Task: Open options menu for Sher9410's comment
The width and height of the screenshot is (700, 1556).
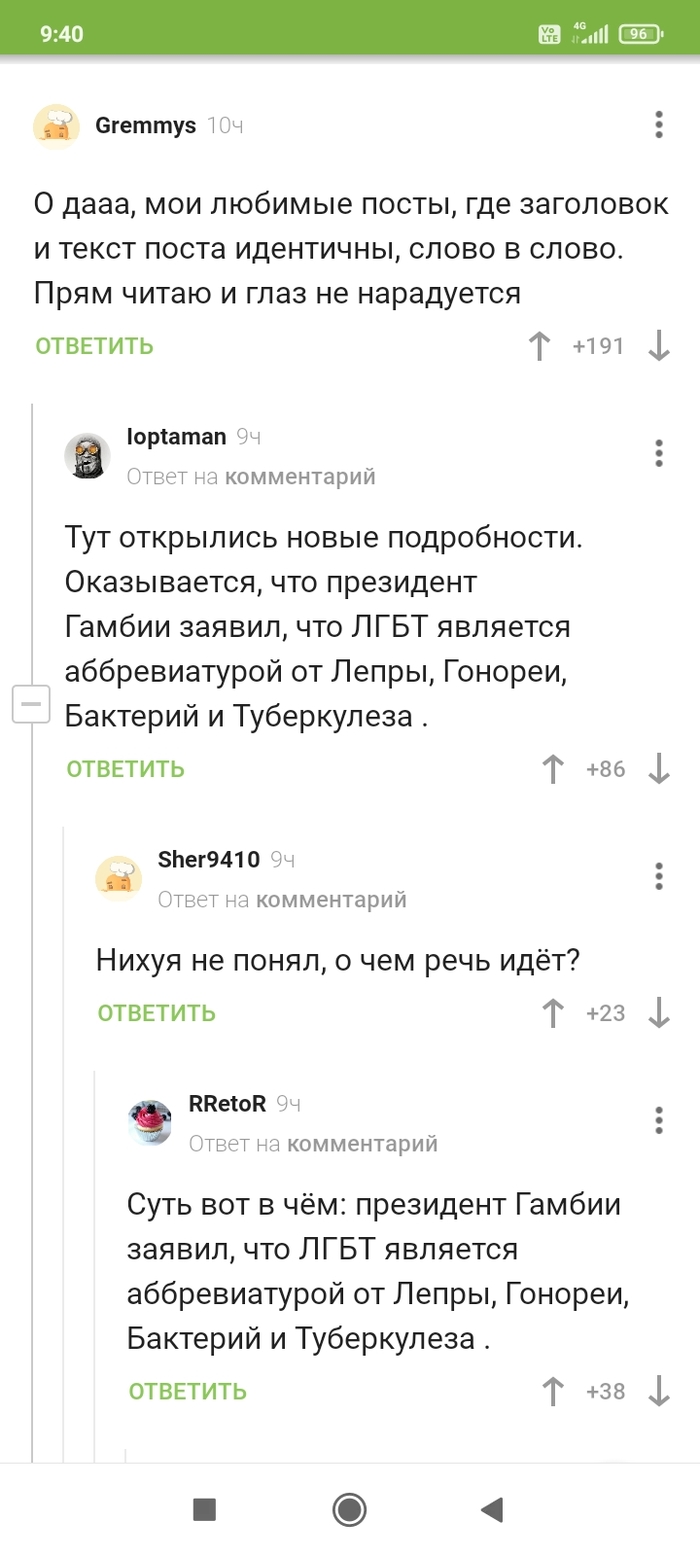Action: click(x=658, y=876)
